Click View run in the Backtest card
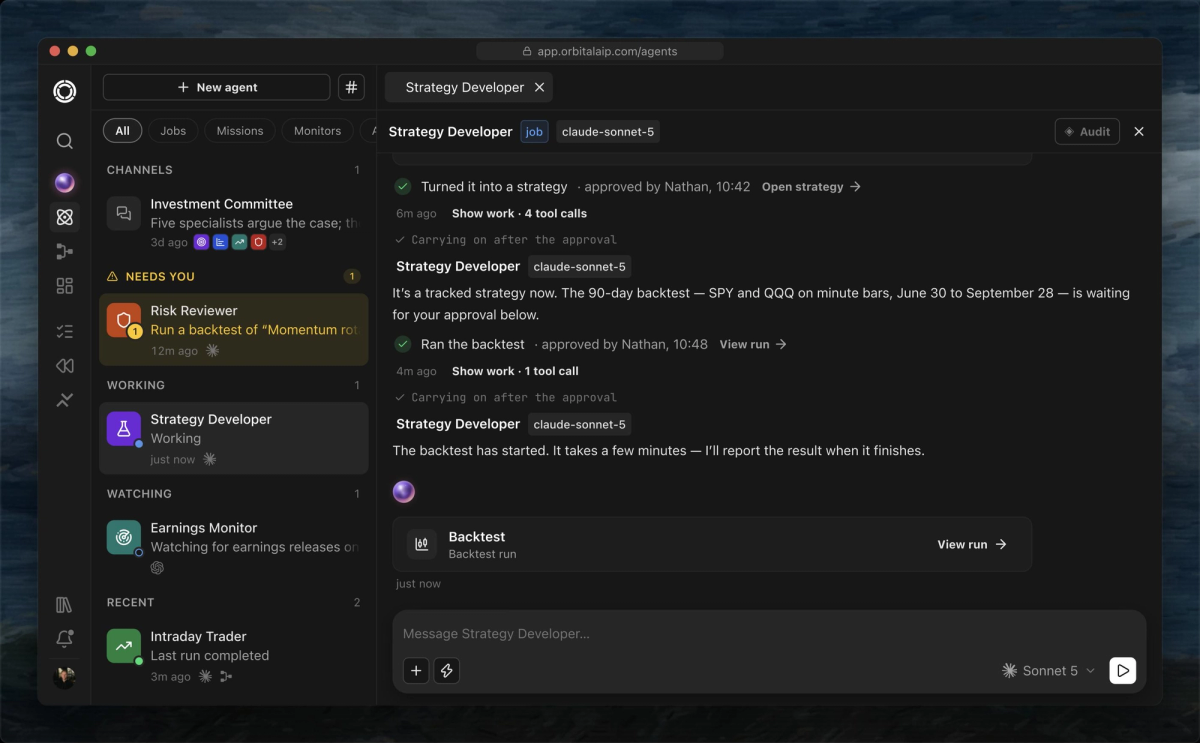This screenshot has height=743, width=1200. (x=972, y=544)
